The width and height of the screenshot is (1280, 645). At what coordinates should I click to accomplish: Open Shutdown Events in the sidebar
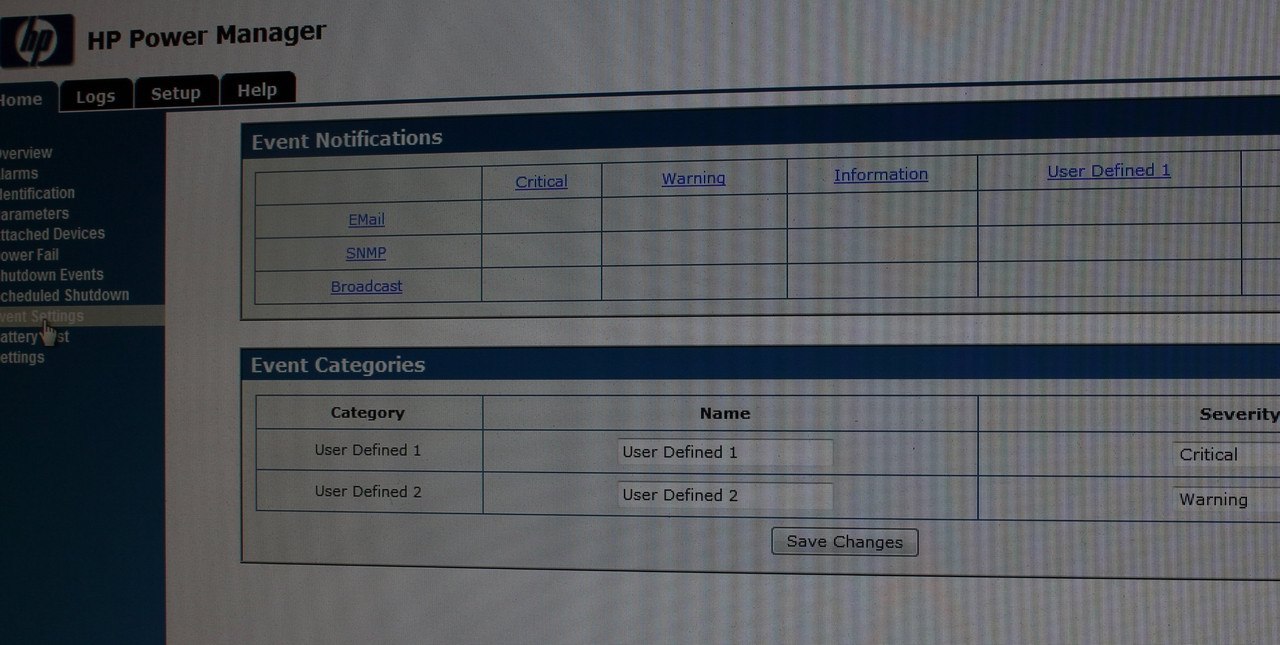click(x=52, y=274)
